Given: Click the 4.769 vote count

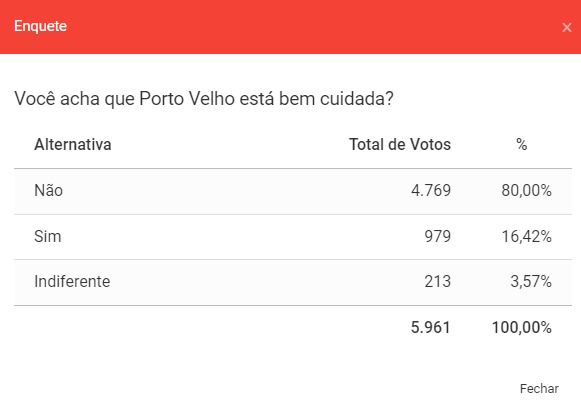Looking at the screenshot, I should tap(431, 190).
